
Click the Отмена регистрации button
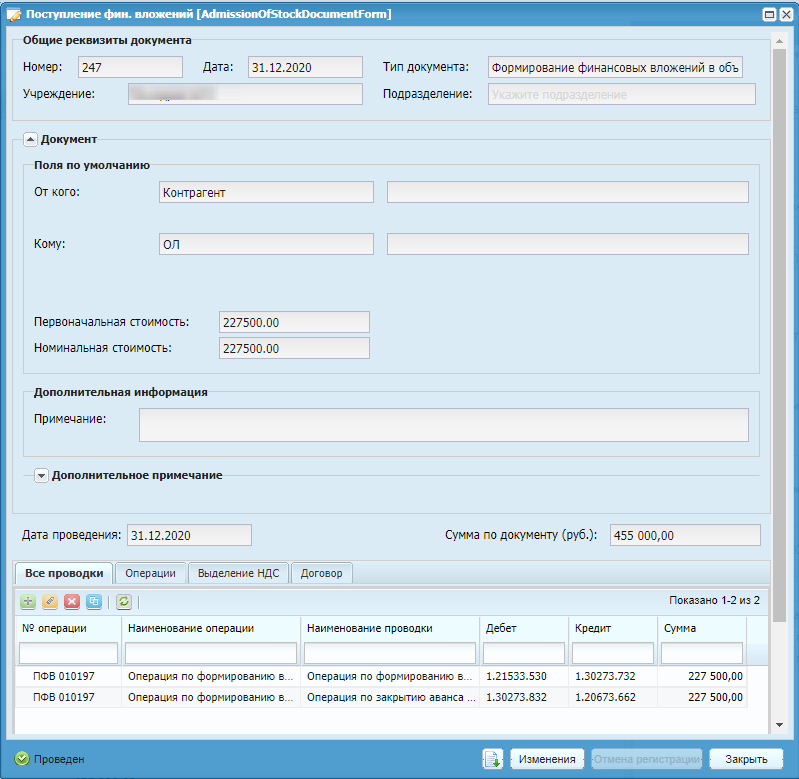(x=647, y=759)
